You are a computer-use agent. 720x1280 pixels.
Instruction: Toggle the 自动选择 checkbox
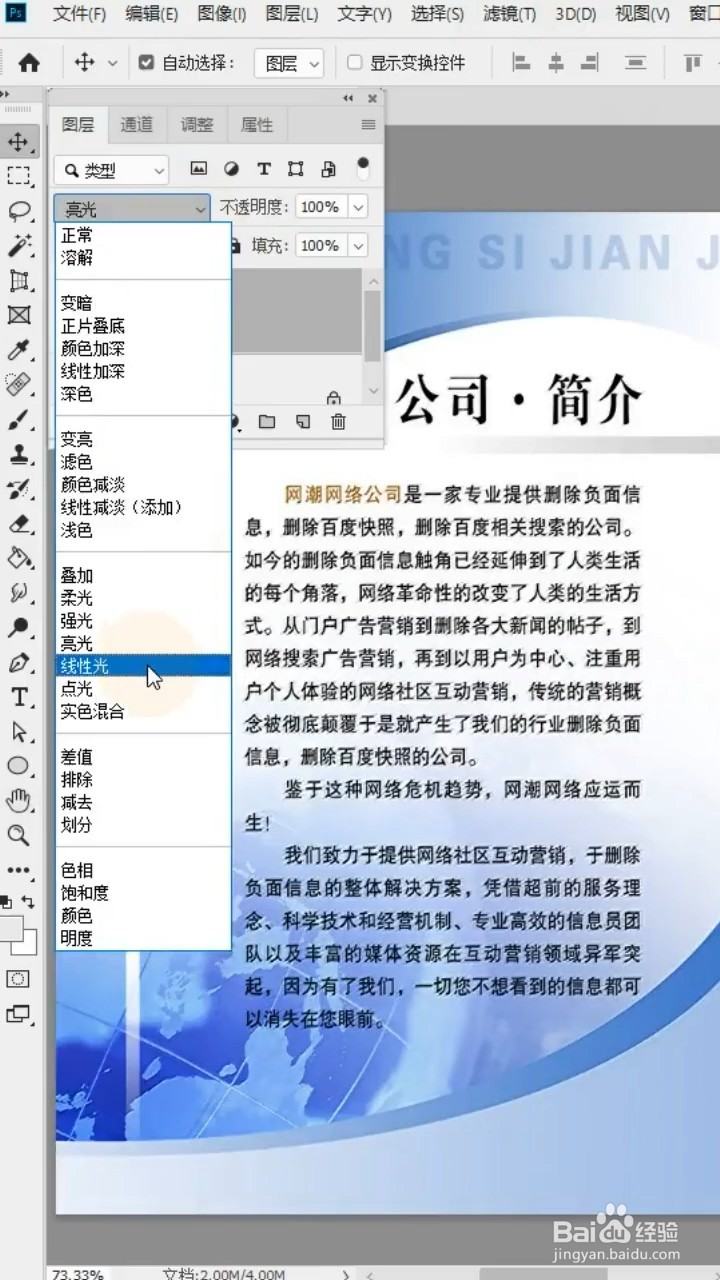coord(147,62)
